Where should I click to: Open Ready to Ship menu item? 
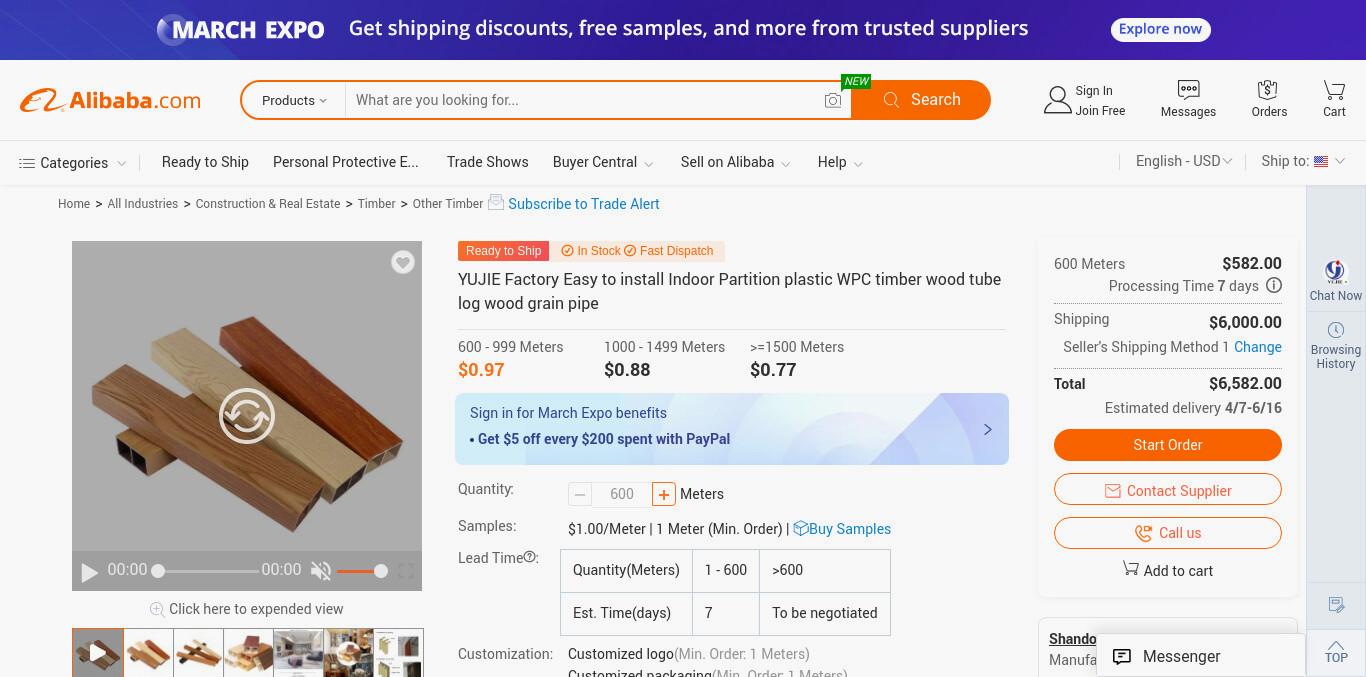pyautogui.click(x=205, y=162)
